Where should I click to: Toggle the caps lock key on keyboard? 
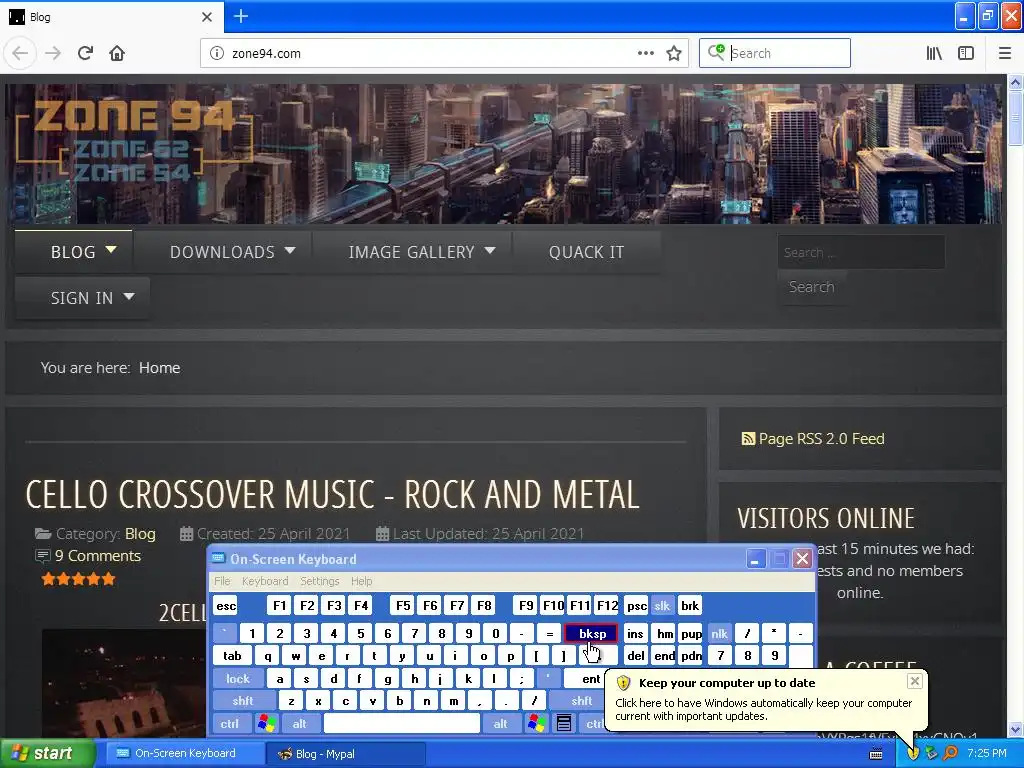(x=238, y=679)
